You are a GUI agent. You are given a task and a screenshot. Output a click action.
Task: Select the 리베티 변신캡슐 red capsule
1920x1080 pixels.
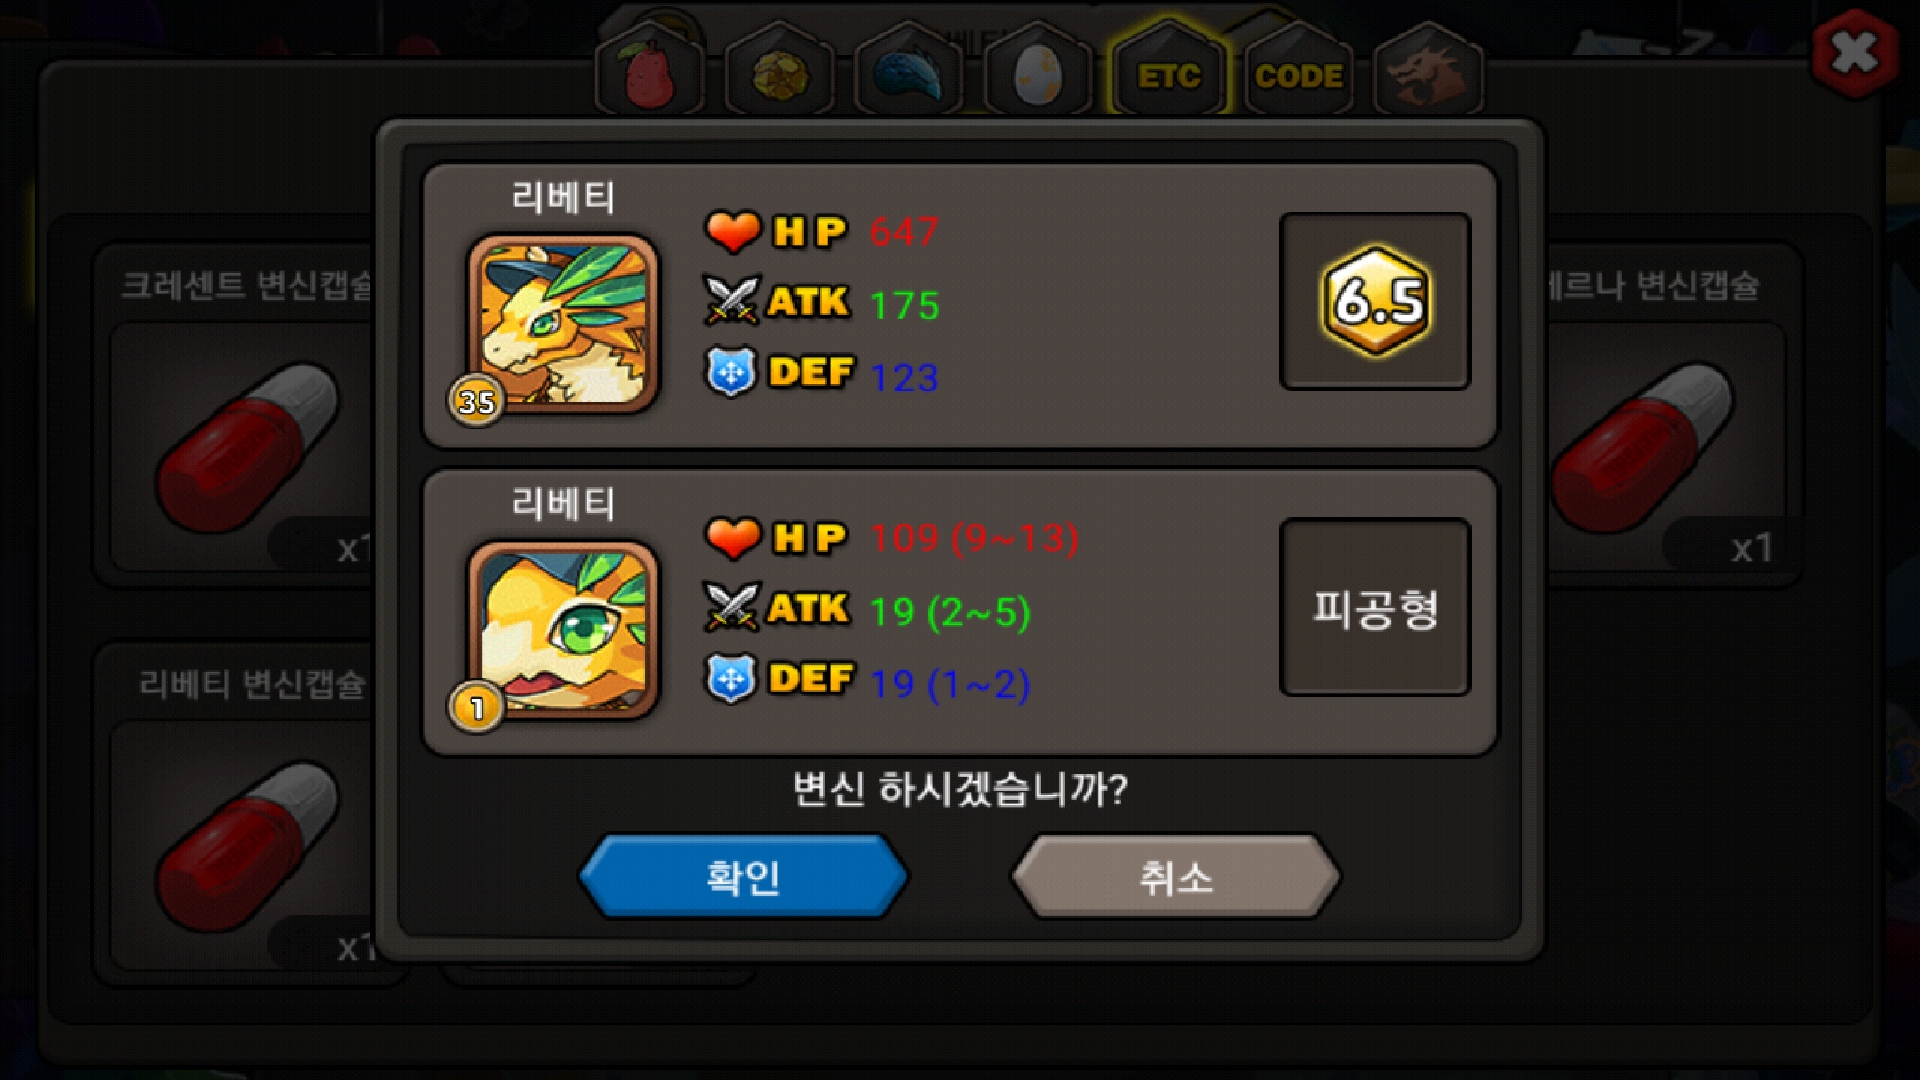(x=248, y=846)
